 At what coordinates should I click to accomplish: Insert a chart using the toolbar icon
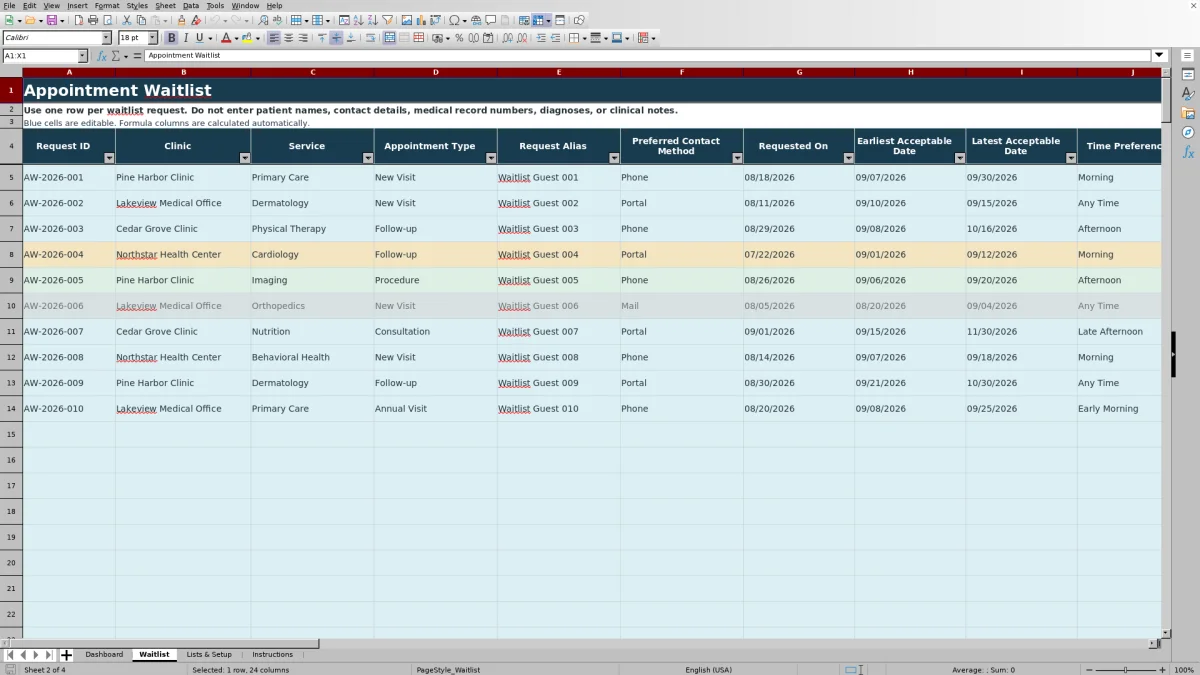coord(420,20)
